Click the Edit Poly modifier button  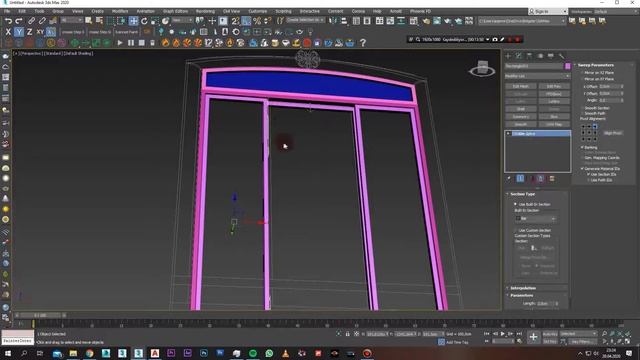(x=554, y=87)
